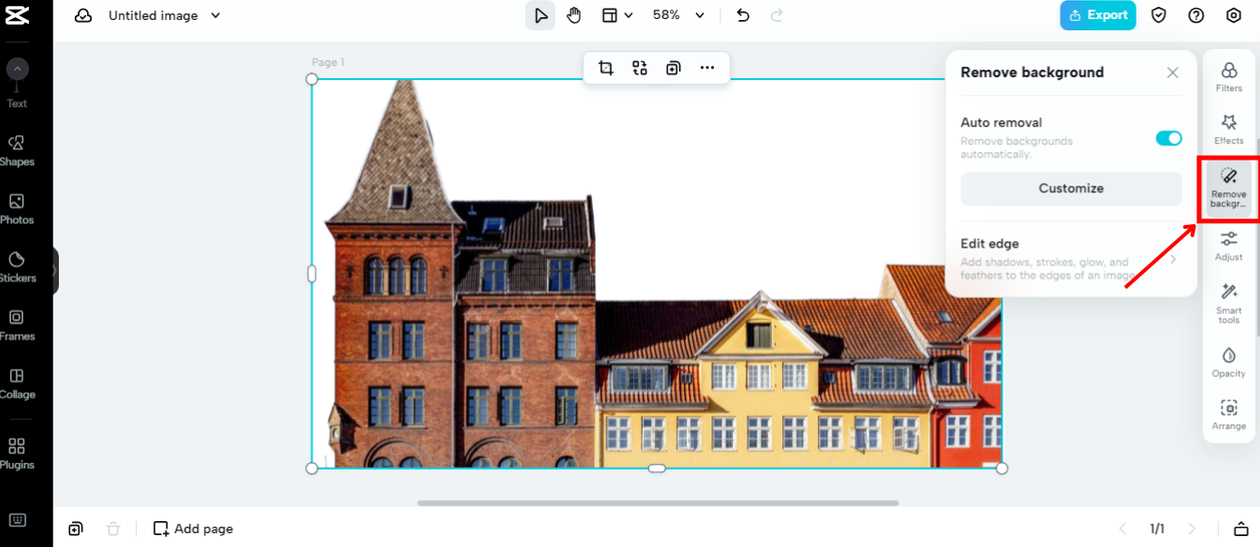Expand the collapsed left side panel handle
The height and width of the screenshot is (547, 1260).
(x=56, y=270)
